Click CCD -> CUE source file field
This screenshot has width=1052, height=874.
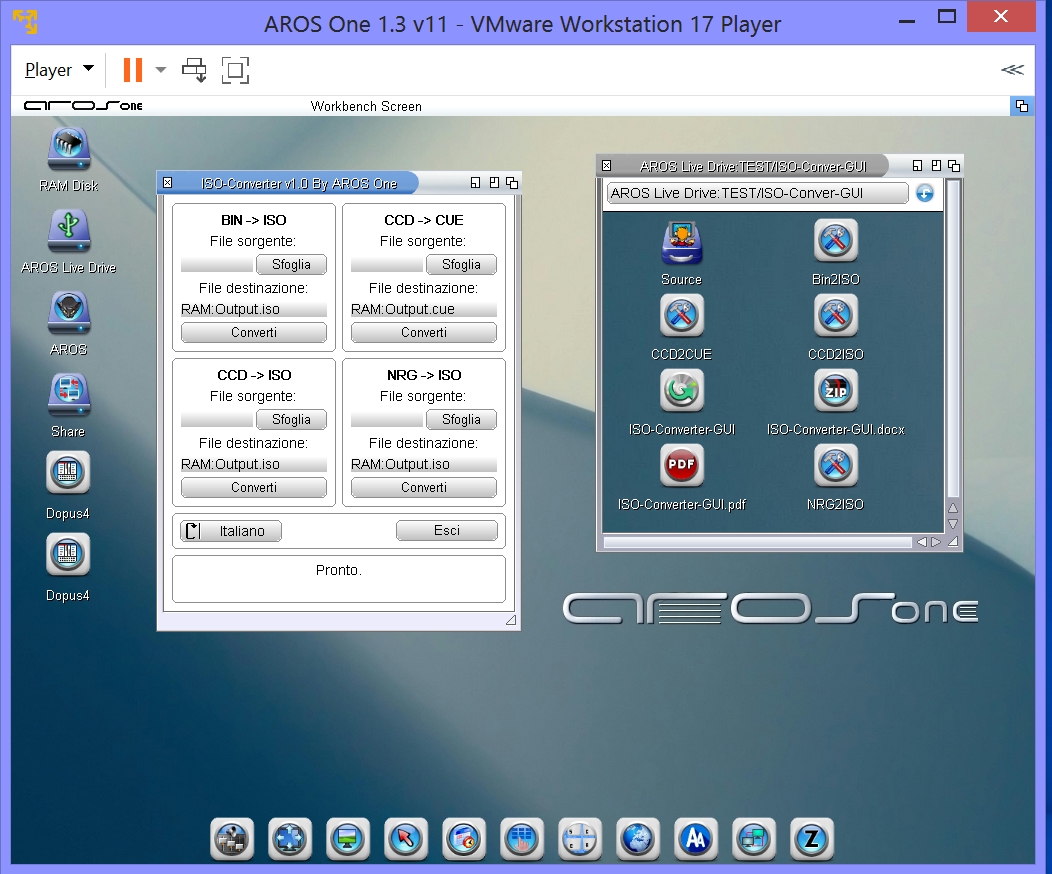(387, 264)
